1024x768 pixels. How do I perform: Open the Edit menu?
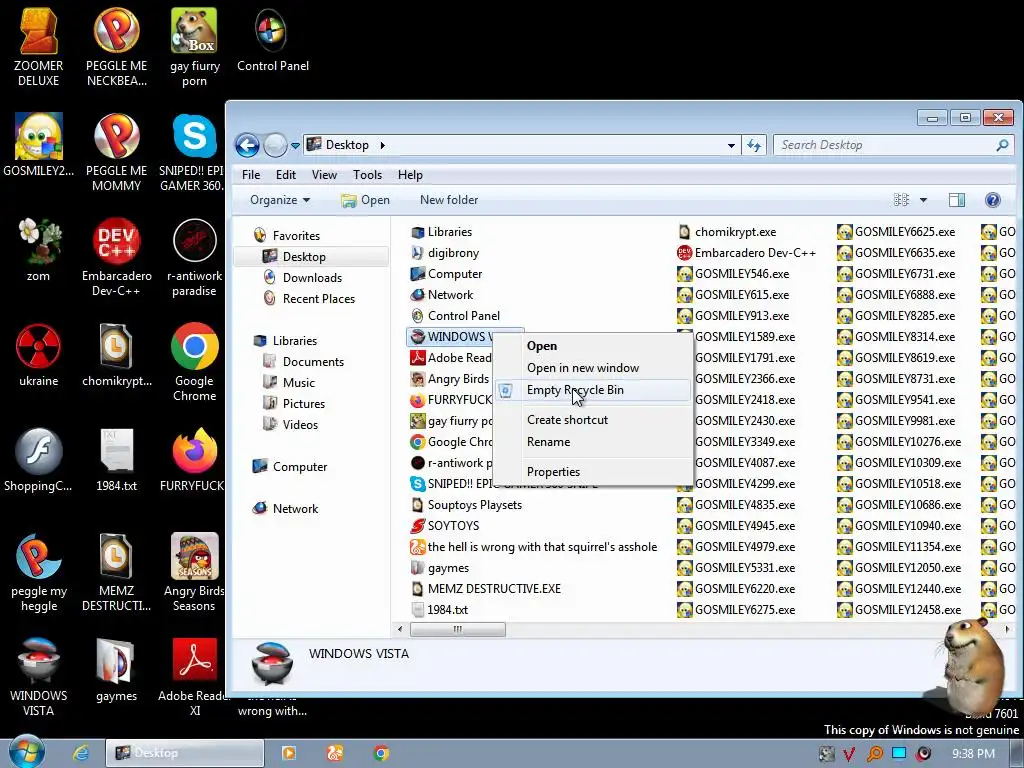(285, 175)
